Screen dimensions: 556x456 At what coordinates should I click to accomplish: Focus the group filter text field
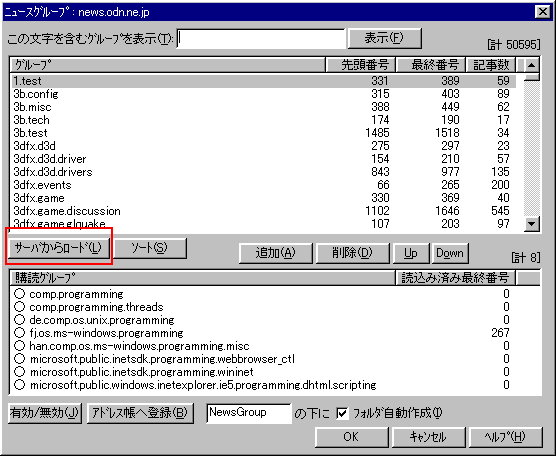[x=261, y=38]
